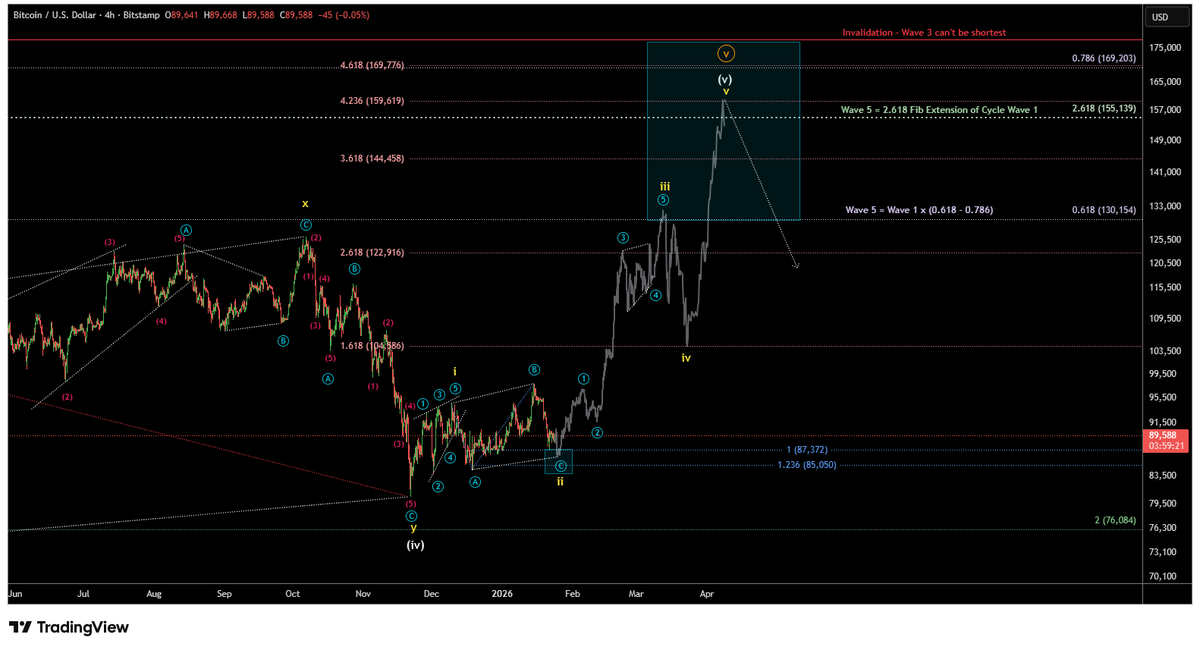Viewport: 1200px width, 650px height.
Task: Click the 70,100 price axis label
Action: 1164,576
